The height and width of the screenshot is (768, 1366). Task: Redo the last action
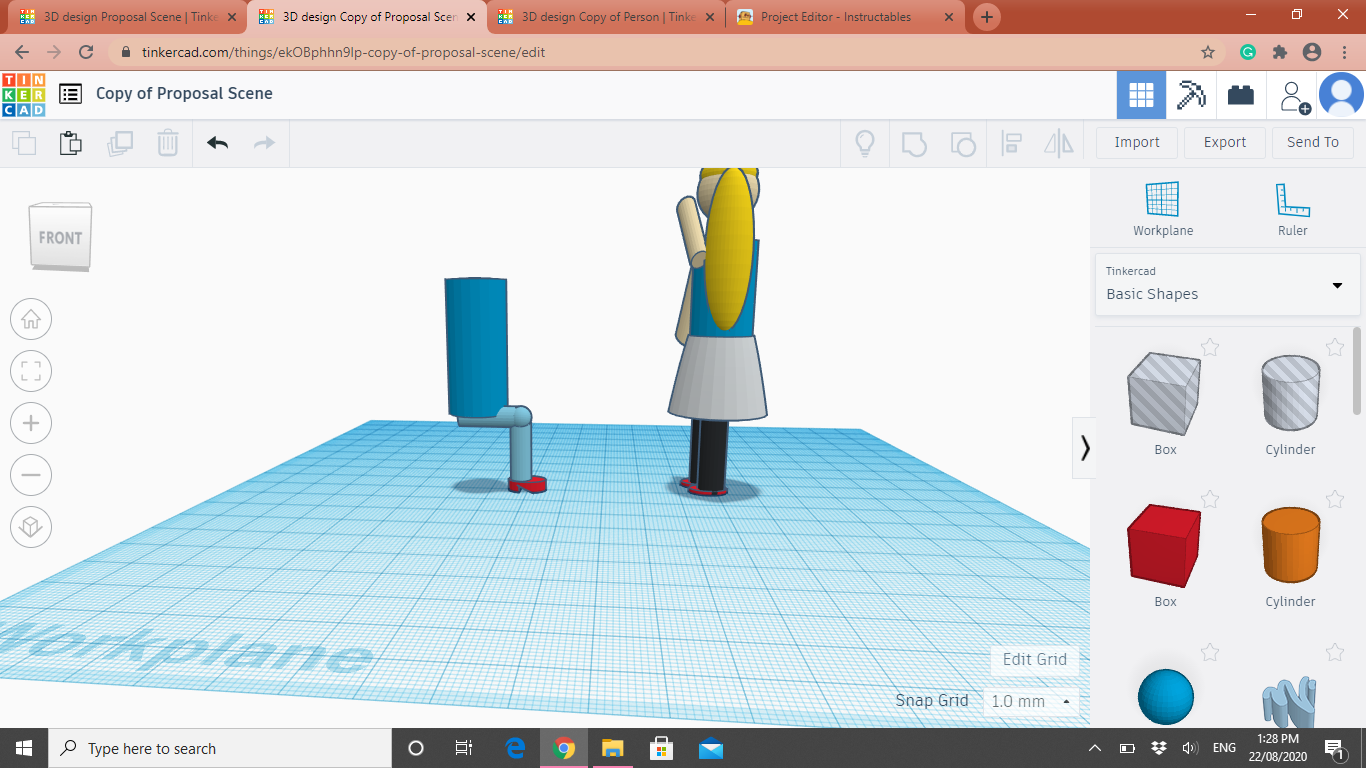[264, 143]
